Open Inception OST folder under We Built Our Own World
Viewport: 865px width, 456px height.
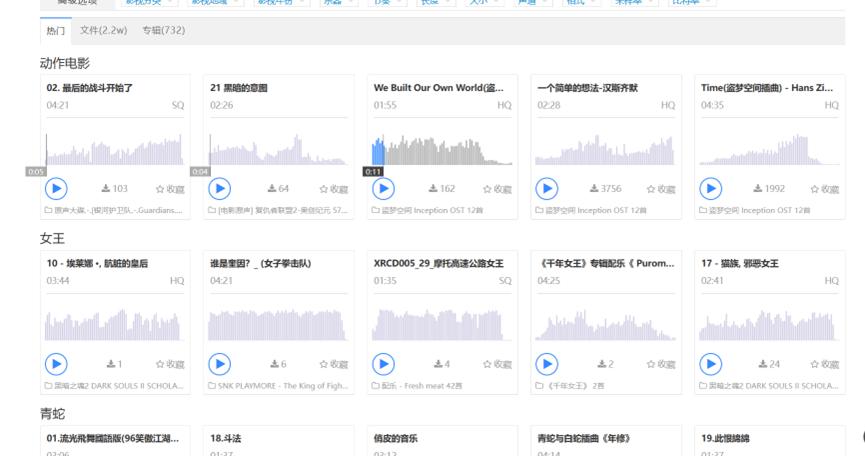pos(428,210)
